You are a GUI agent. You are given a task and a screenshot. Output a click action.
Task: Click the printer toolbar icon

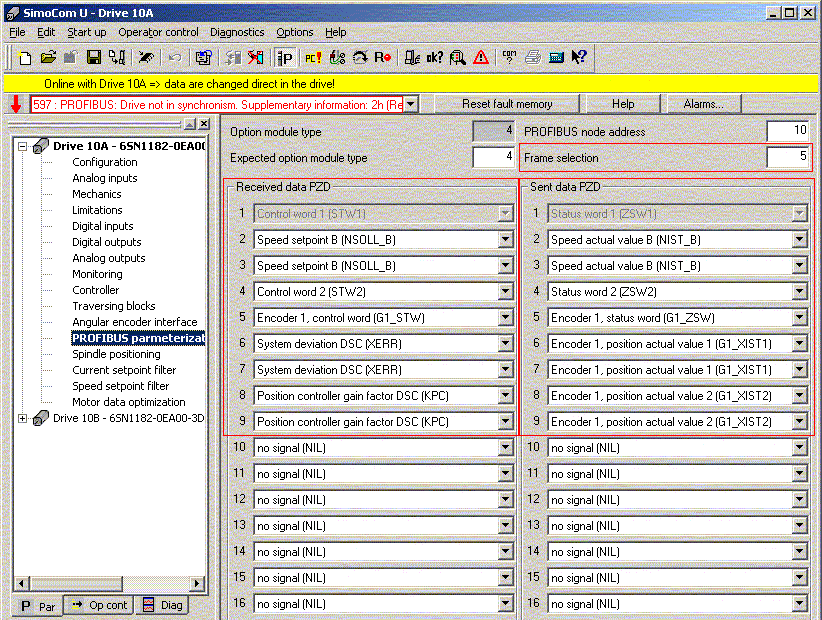533,57
